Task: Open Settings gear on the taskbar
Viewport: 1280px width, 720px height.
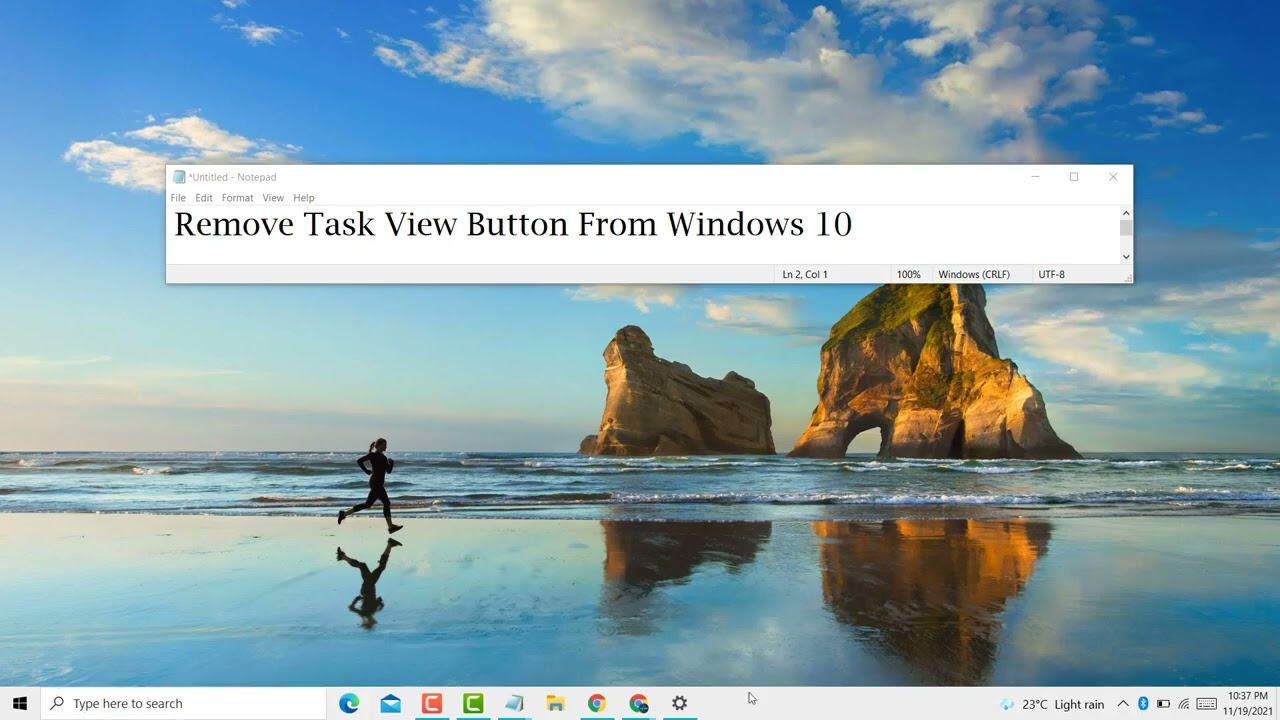Action: pyautogui.click(x=680, y=703)
